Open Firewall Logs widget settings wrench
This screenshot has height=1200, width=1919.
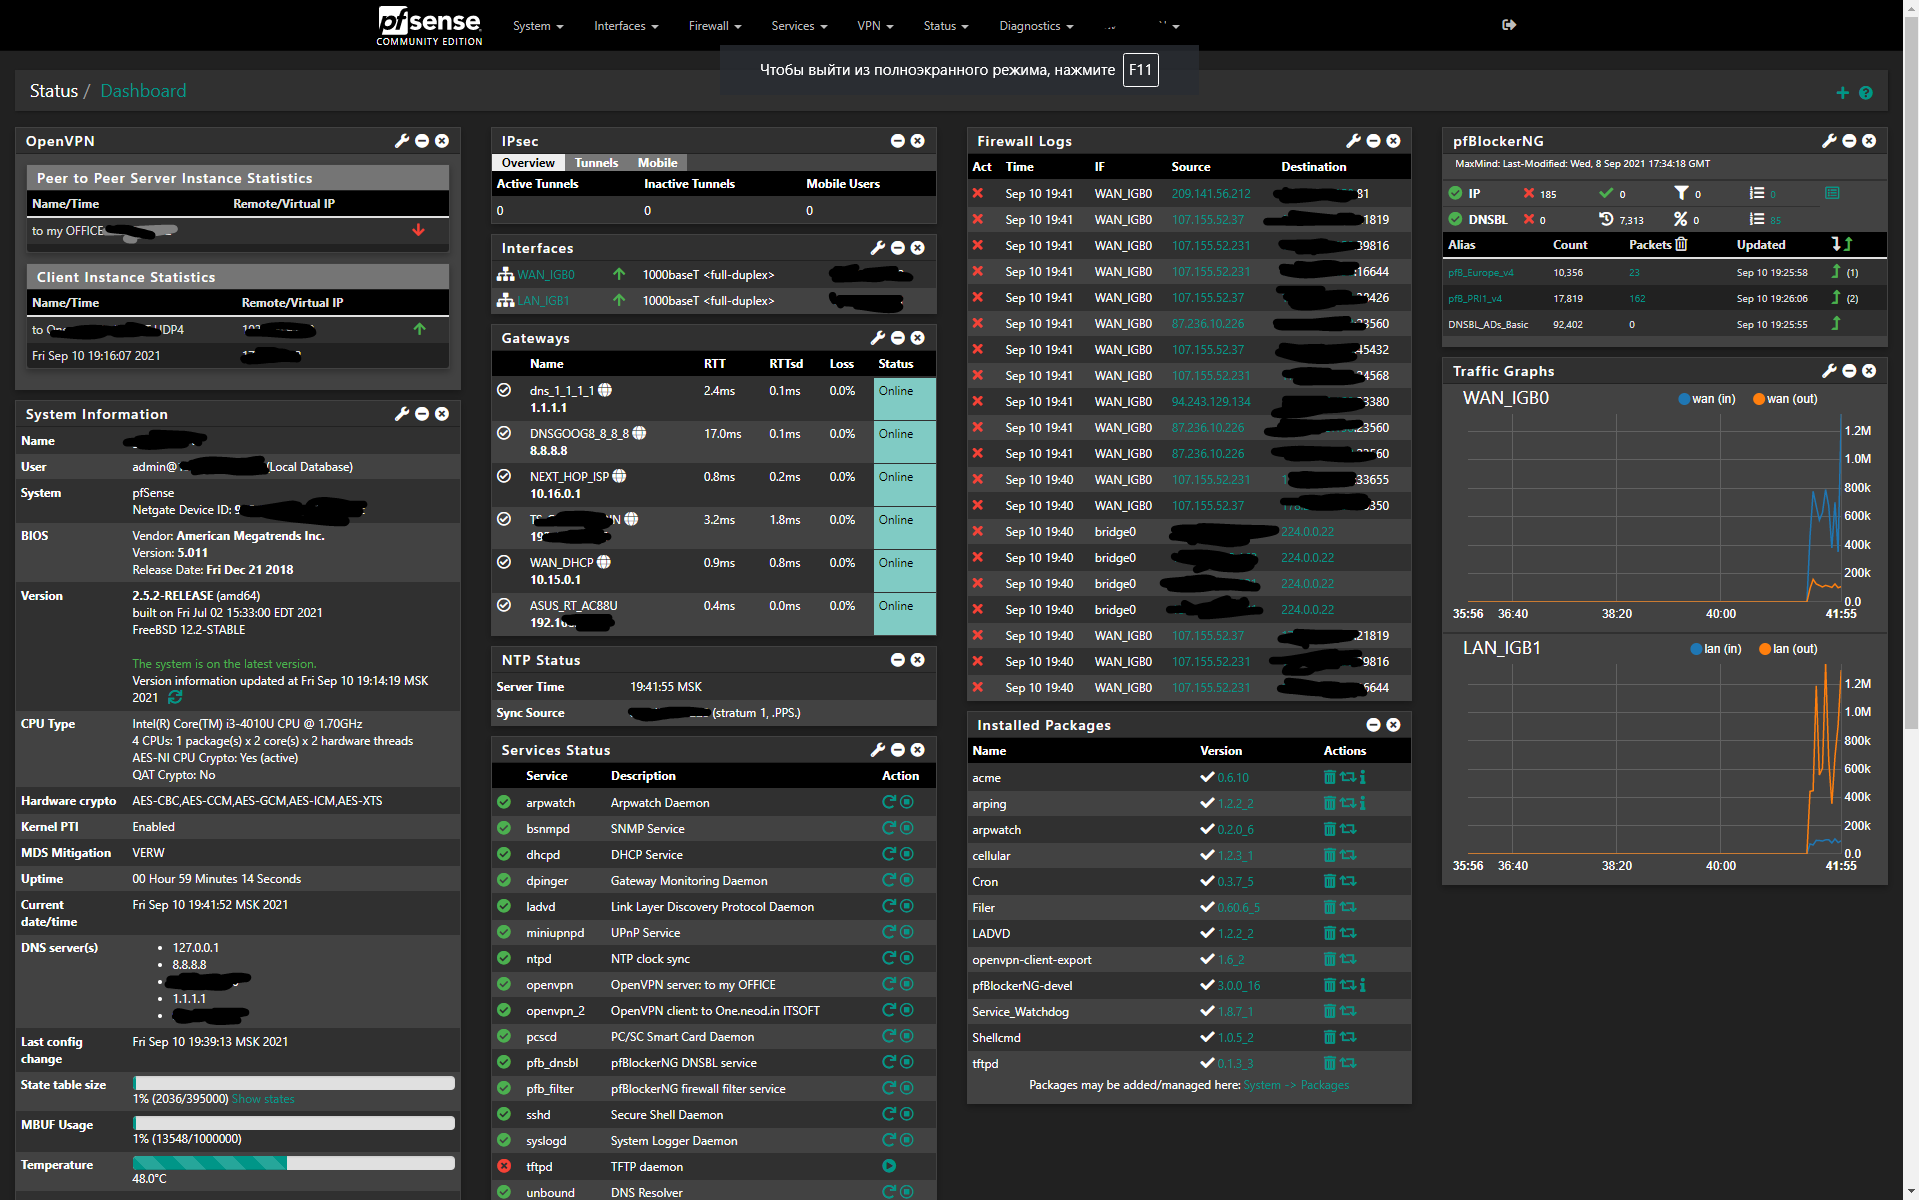coord(1353,141)
